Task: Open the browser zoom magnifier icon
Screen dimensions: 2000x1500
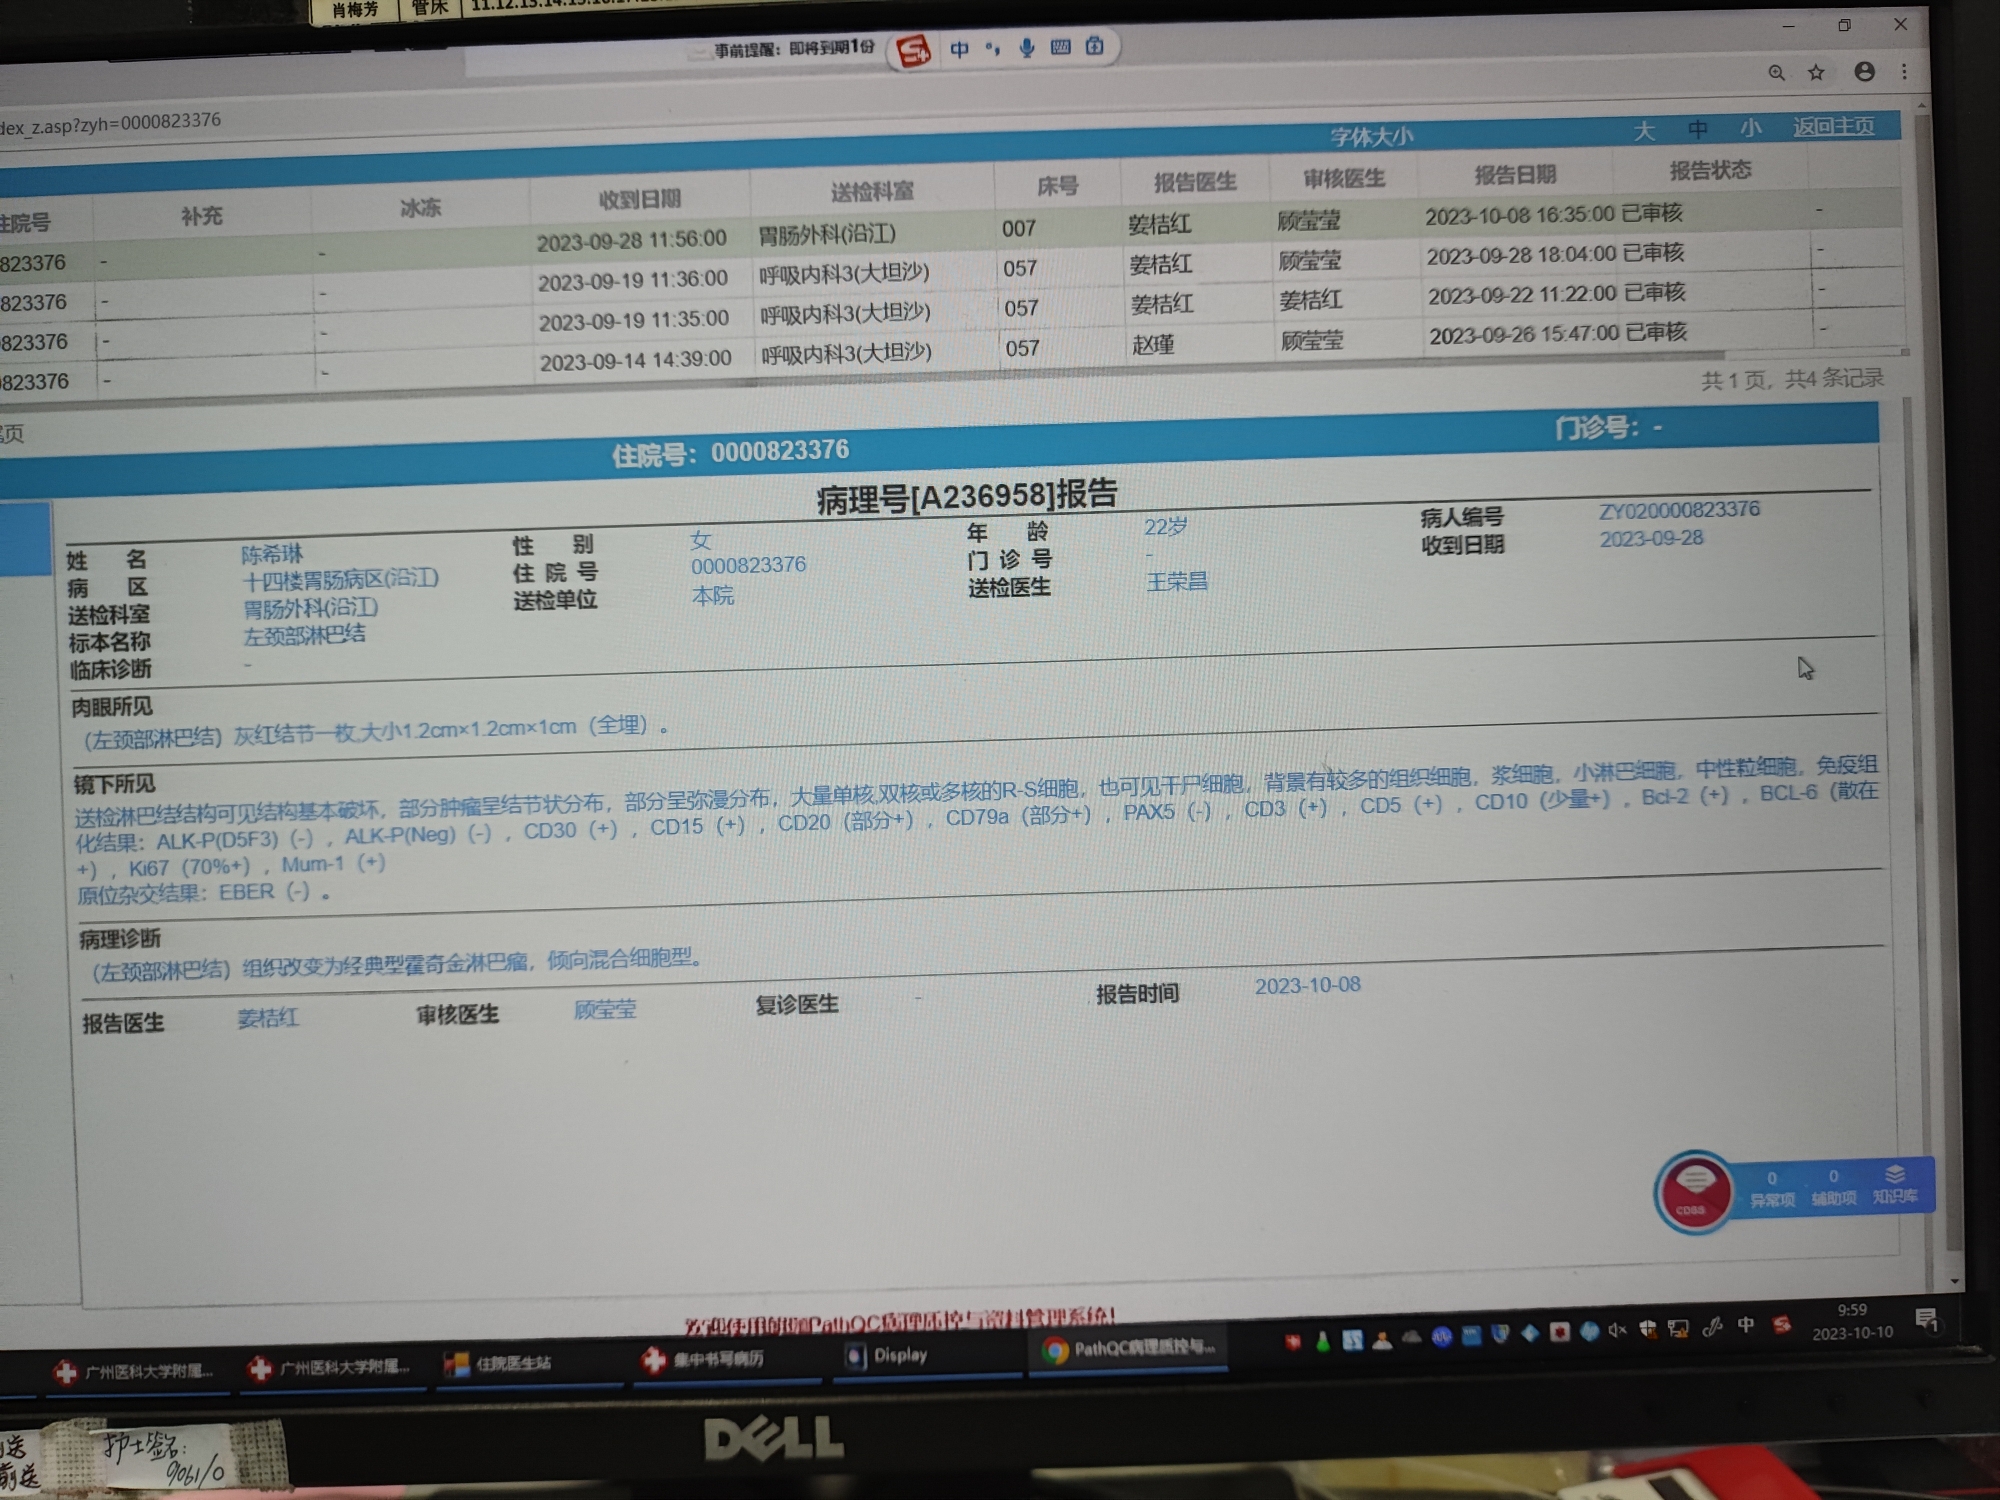Action: point(1776,72)
